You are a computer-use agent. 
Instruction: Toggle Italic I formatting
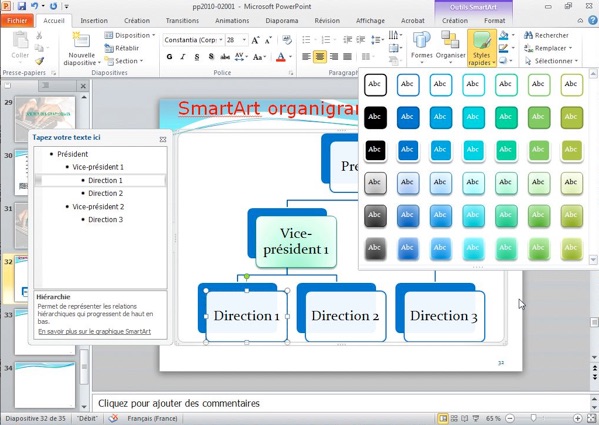coord(183,57)
